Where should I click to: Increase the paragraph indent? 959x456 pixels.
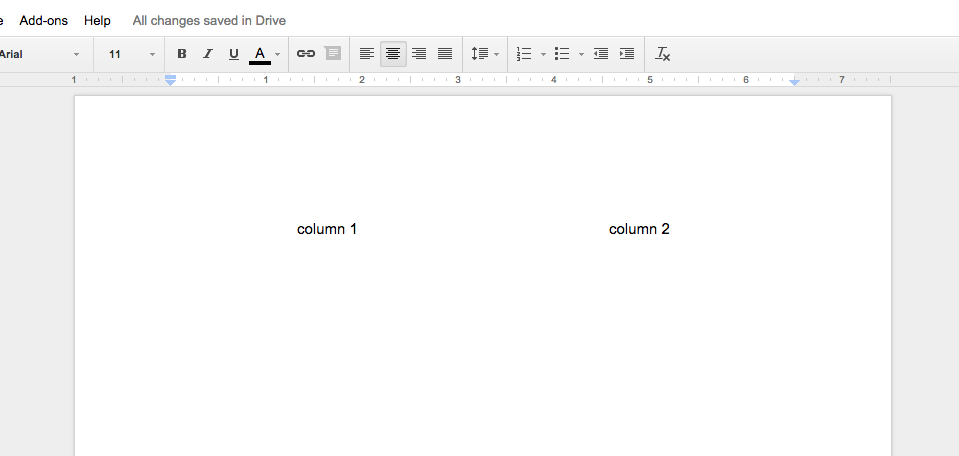[x=627, y=54]
